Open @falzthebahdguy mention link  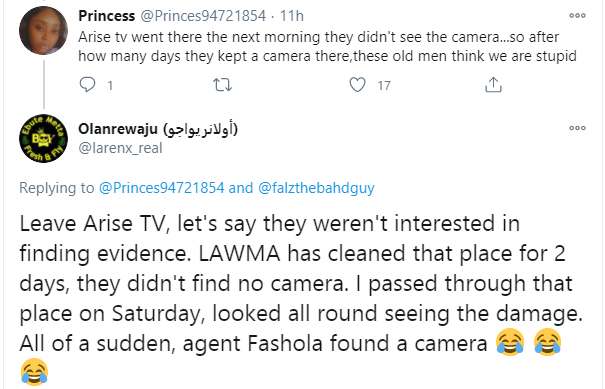coord(316,188)
